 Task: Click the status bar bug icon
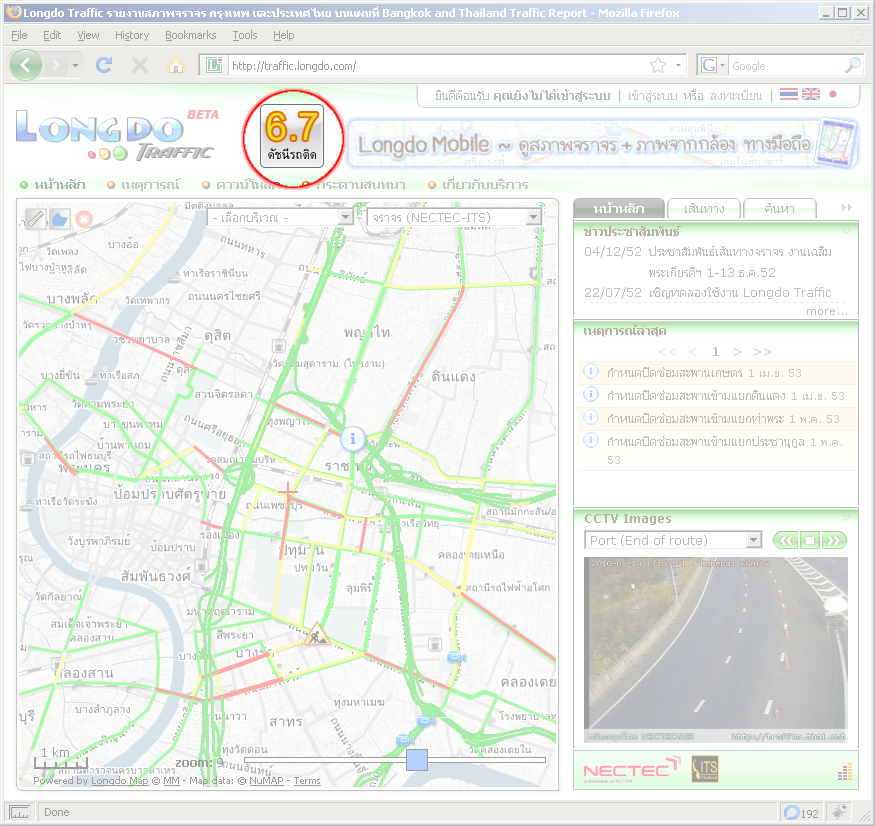839,812
